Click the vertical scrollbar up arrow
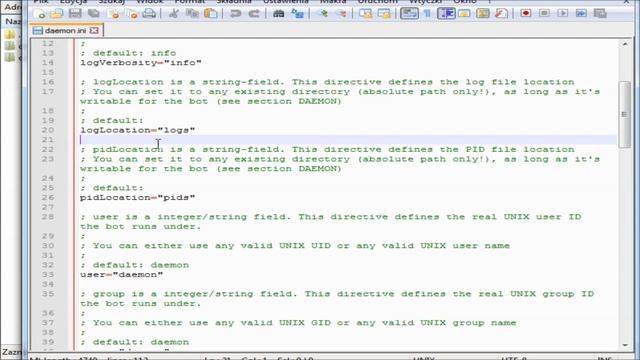 625,44
